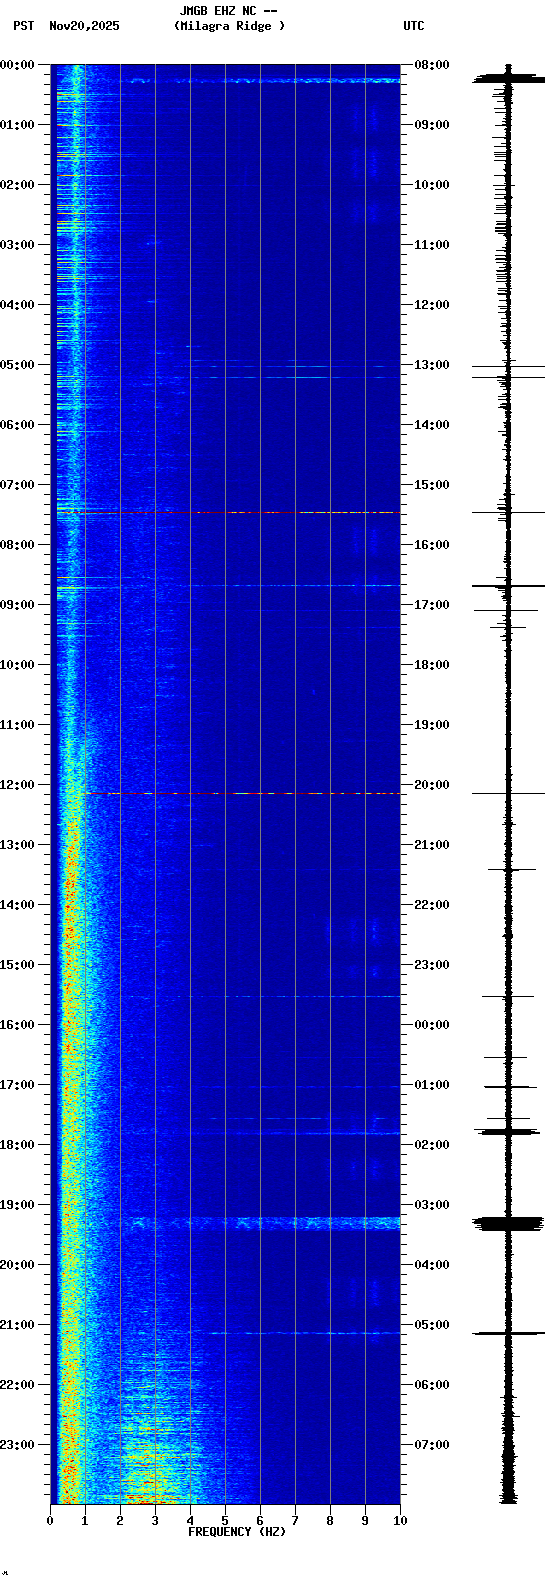
Task: Click the 19:00 PST time label
Action: (x=17, y=1205)
